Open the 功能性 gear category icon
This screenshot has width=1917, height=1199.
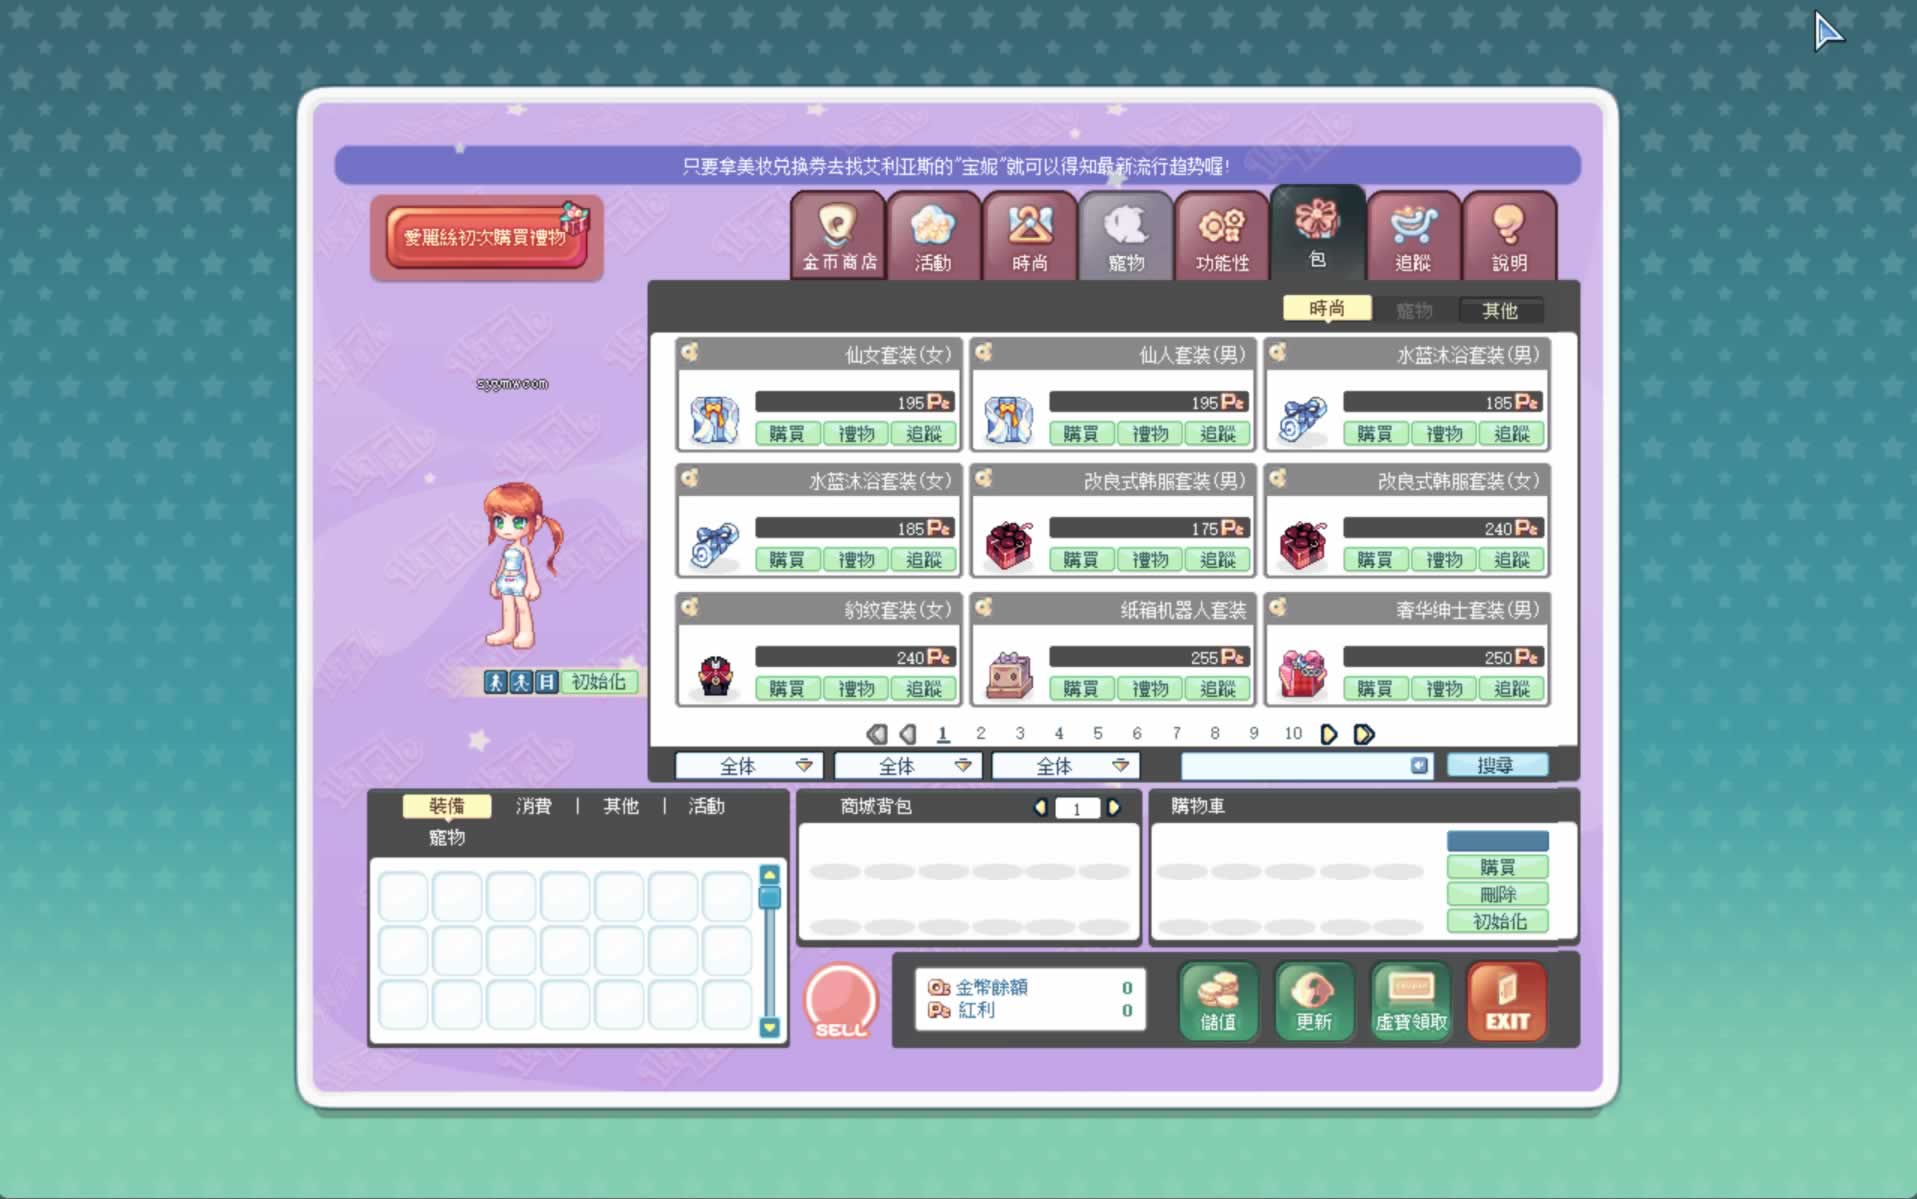tap(1221, 236)
